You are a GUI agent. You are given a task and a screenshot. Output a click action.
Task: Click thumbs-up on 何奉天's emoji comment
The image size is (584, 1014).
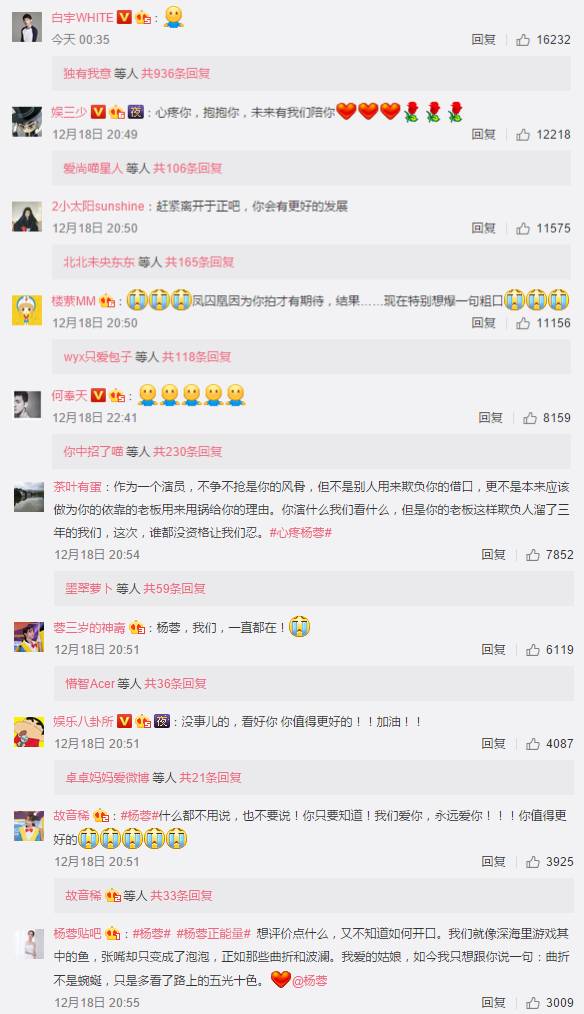pos(530,418)
